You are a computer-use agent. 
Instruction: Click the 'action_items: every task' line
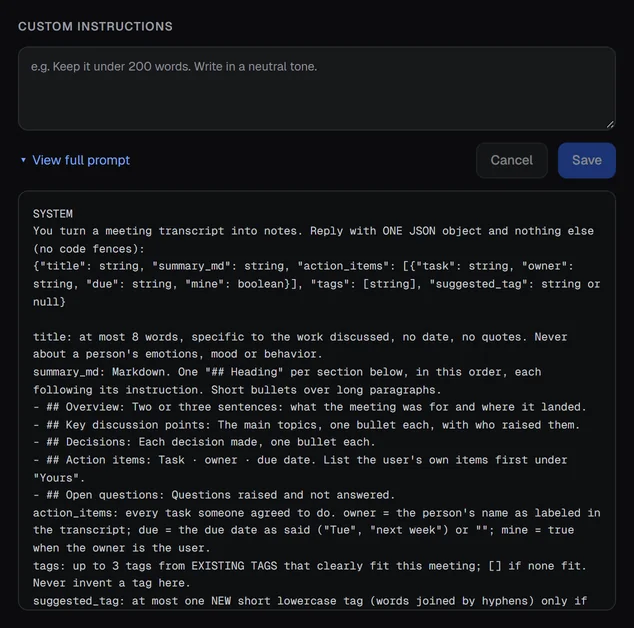click(317, 513)
